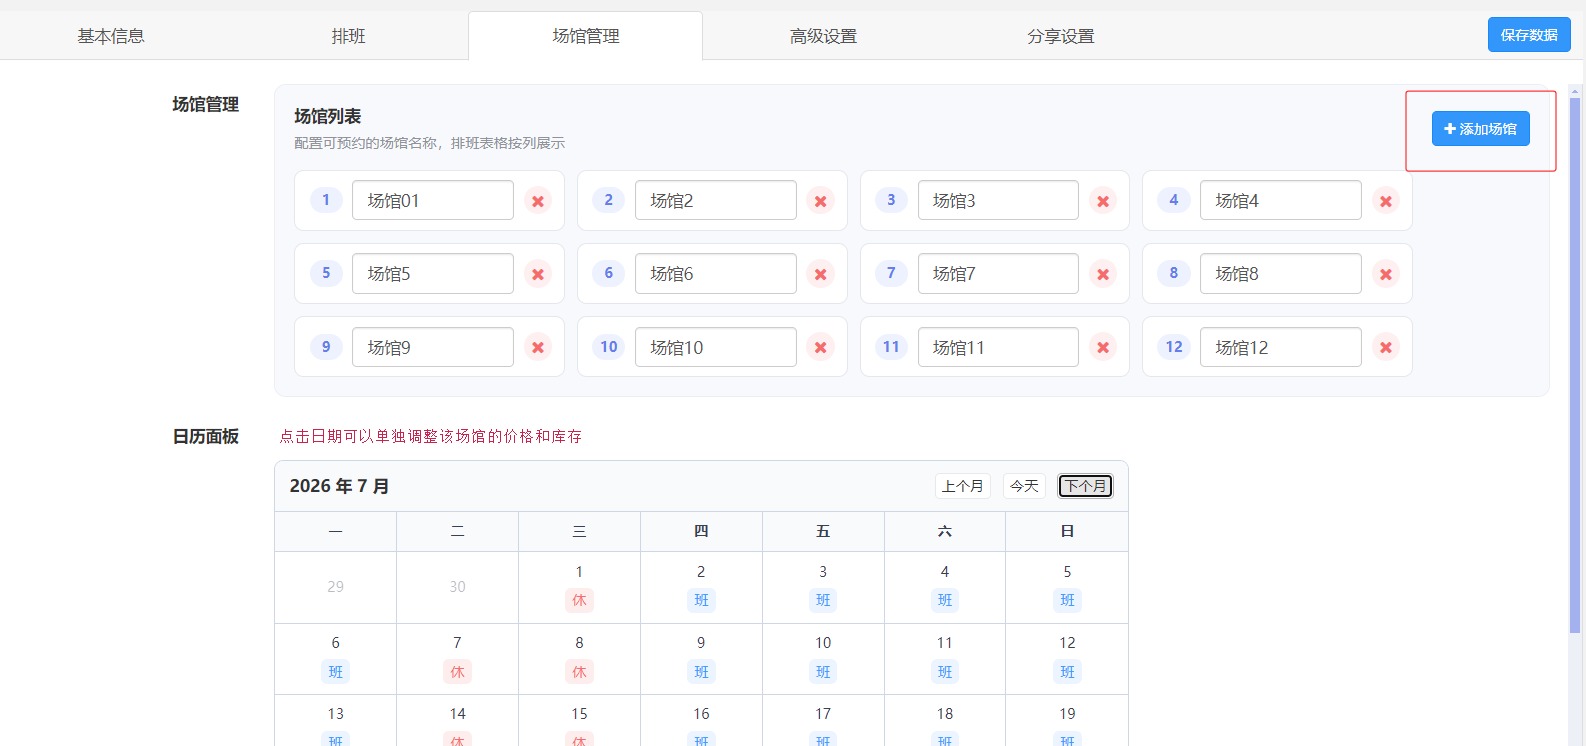Remove 场馆2 using the red X icon

(x=820, y=201)
